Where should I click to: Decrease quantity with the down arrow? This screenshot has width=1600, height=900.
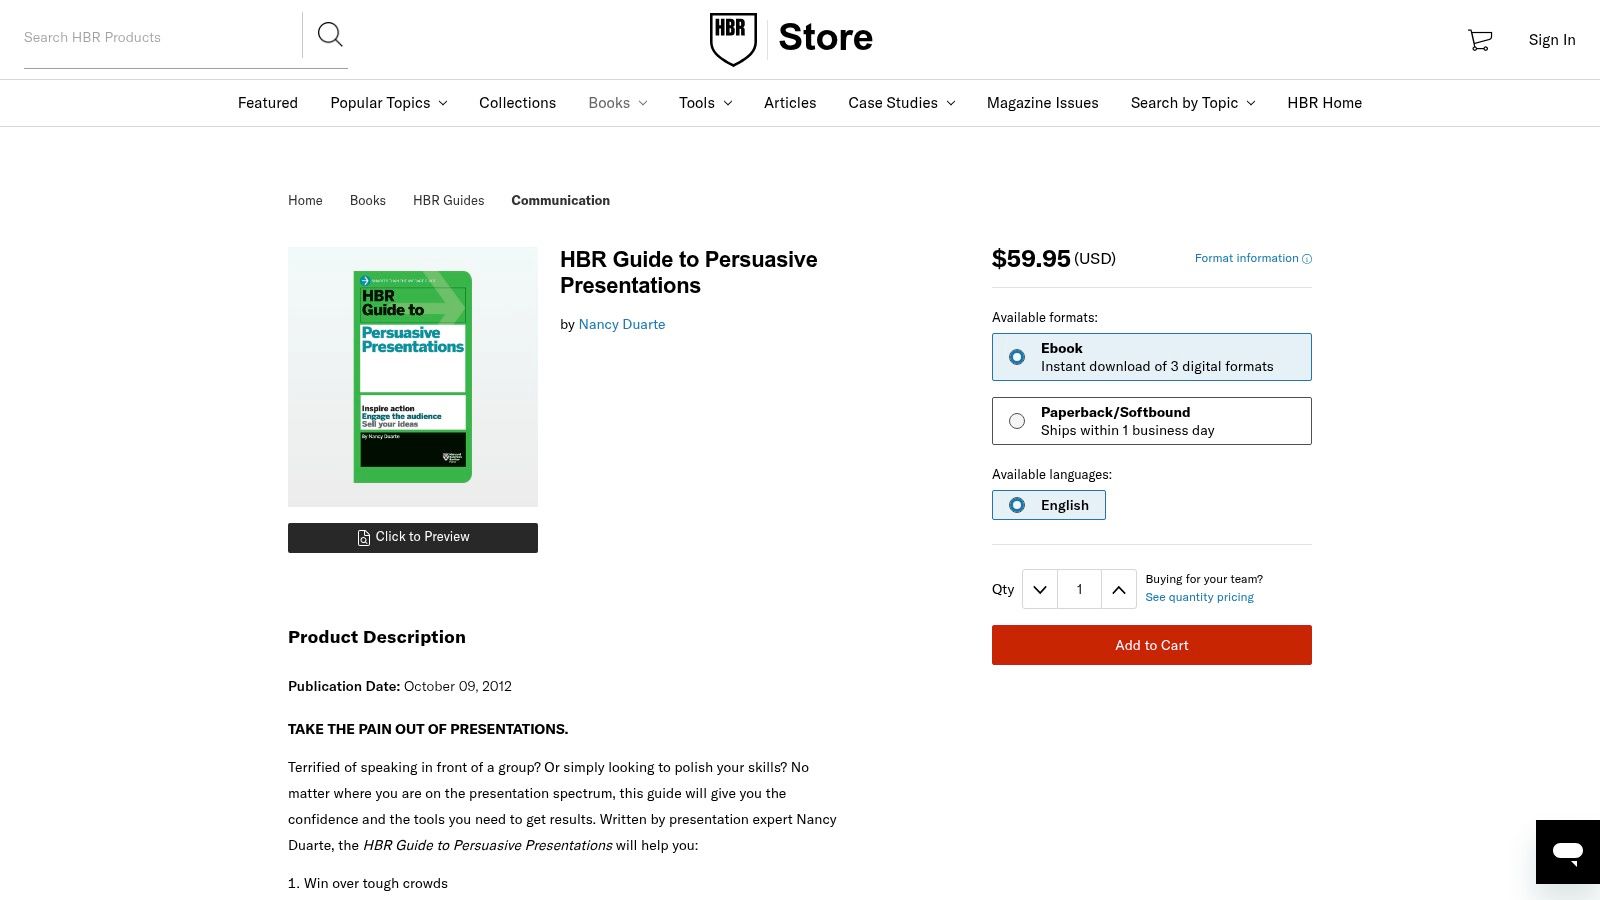1039,589
